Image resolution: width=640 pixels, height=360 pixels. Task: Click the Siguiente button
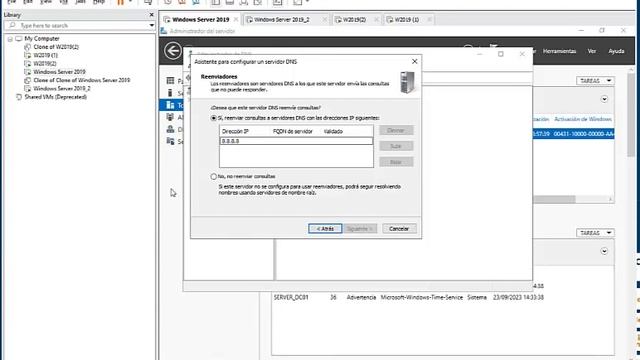pos(360,229)
